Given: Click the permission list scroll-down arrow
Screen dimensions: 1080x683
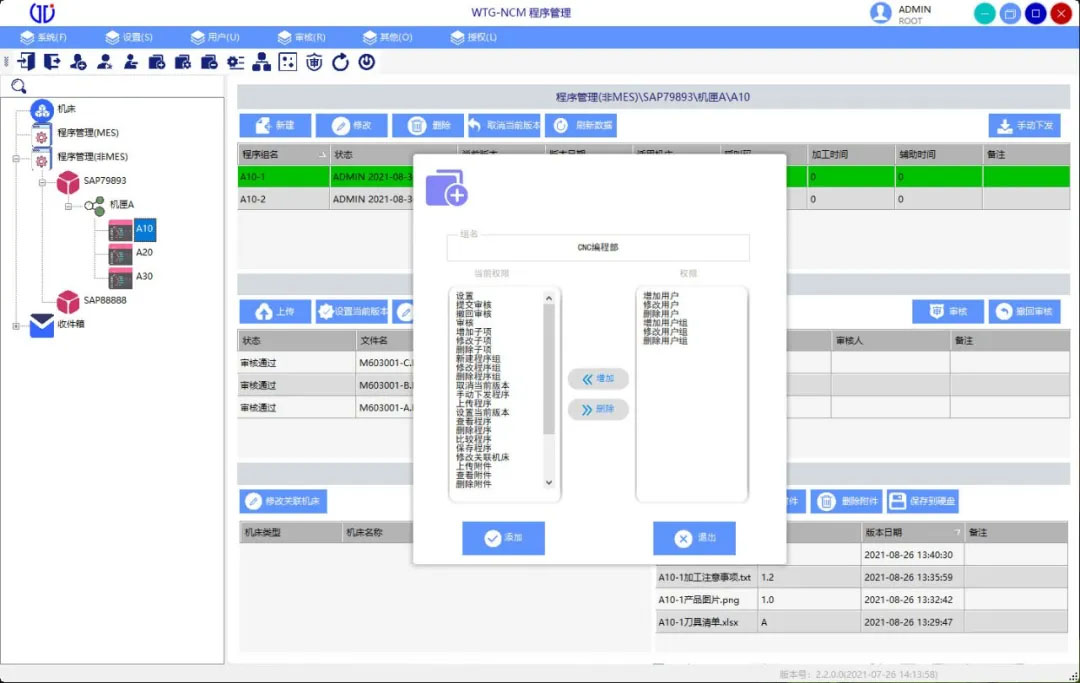Looking at the screenshot, I should (549, 483).
